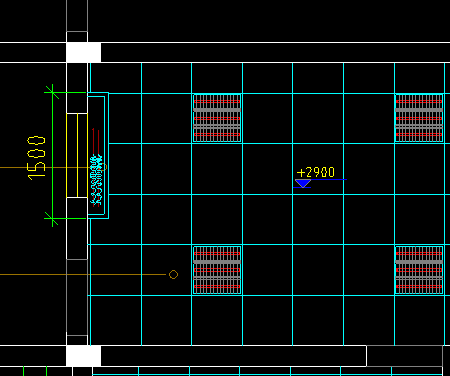Select the vertical cyan annotation text
The image size is (450, 376).
click(97, 180)
